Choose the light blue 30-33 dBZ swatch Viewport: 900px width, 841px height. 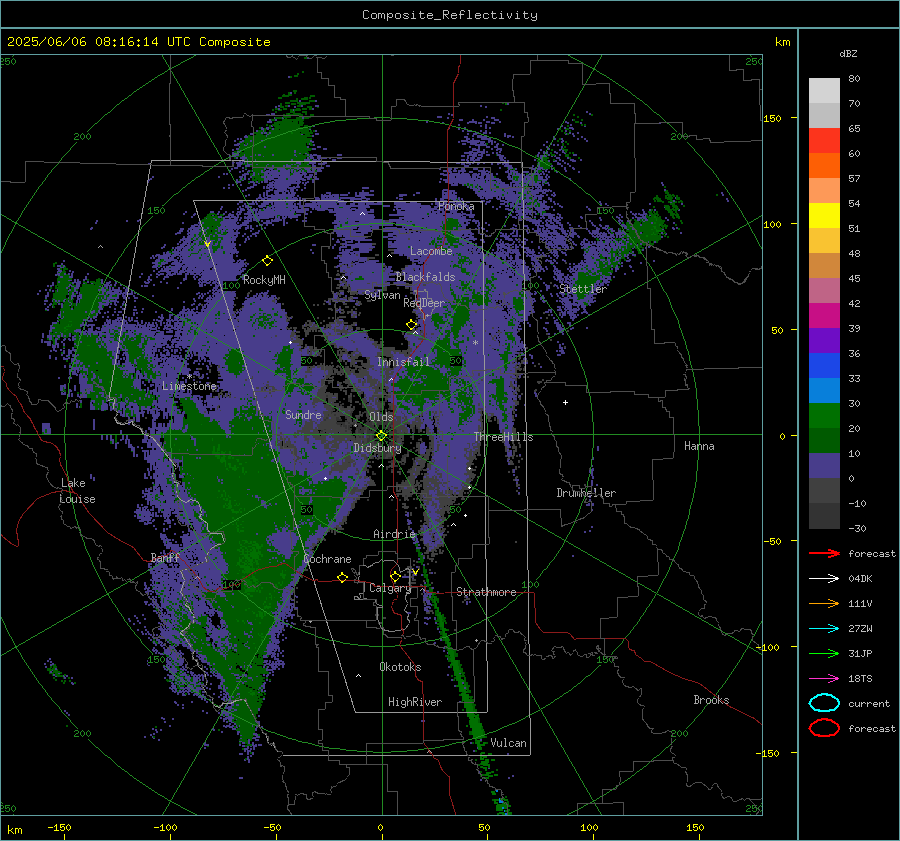[x=824, y=391]
